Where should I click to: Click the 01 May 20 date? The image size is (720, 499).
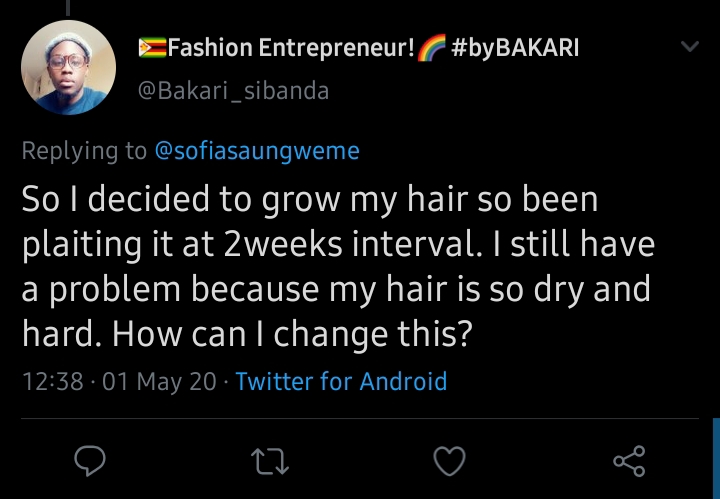pyautogui.click(x=158, y=381)
